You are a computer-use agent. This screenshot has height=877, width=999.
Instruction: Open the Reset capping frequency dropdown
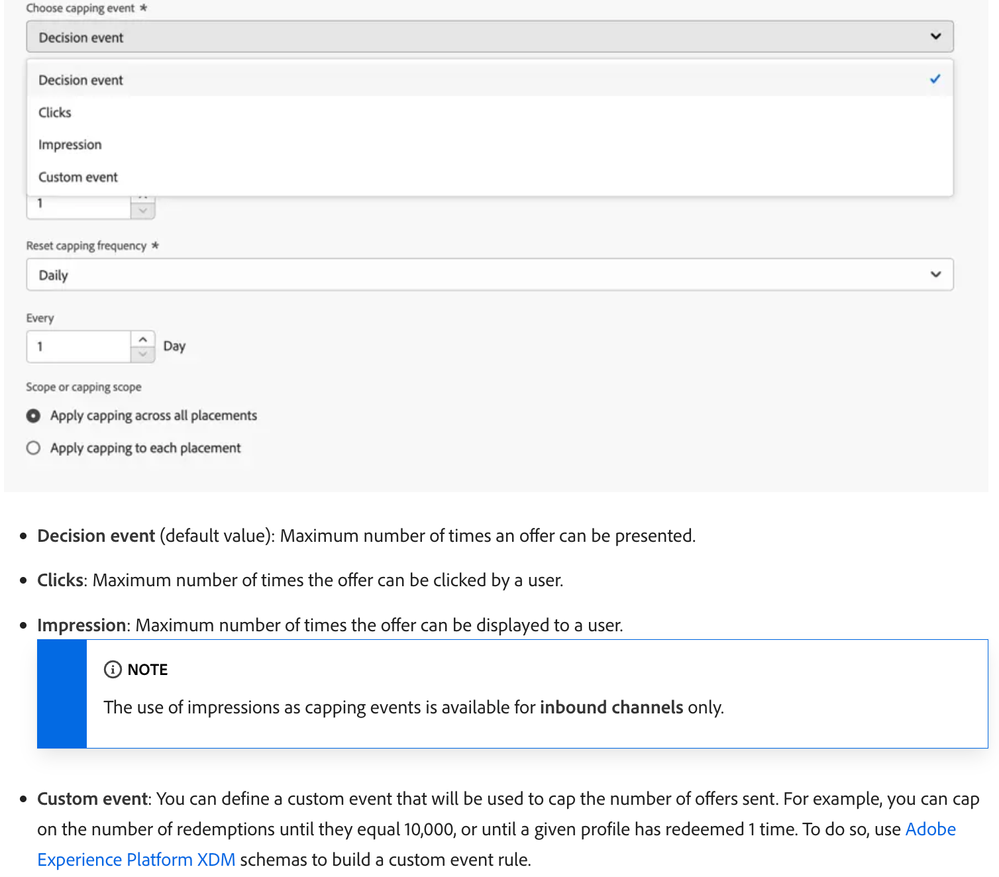pos(489,275)
